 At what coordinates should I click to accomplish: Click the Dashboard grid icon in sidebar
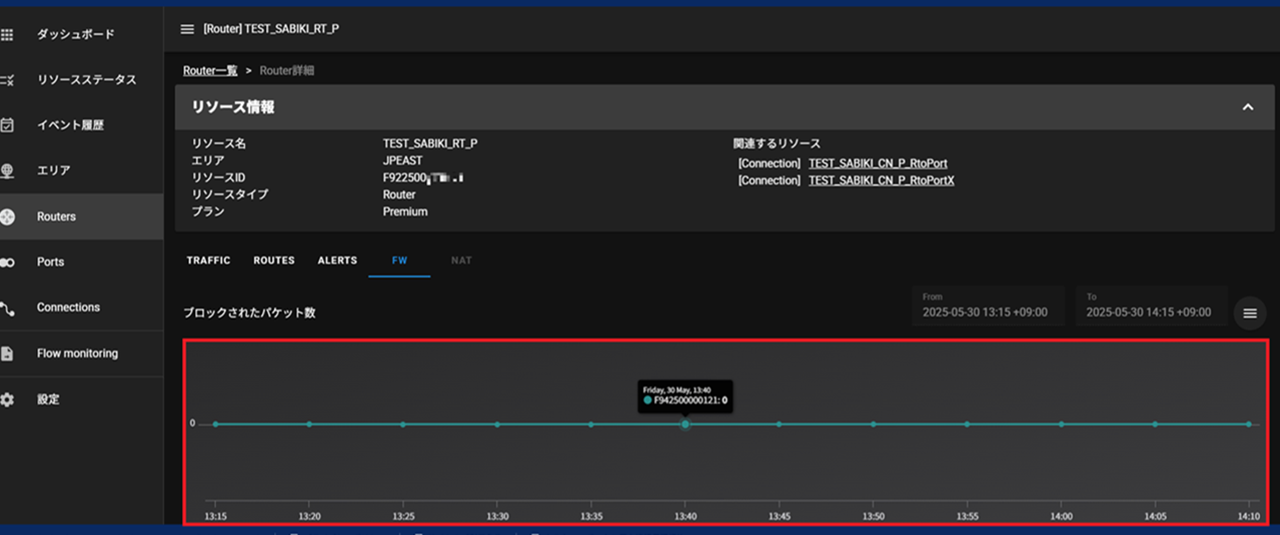7,35
